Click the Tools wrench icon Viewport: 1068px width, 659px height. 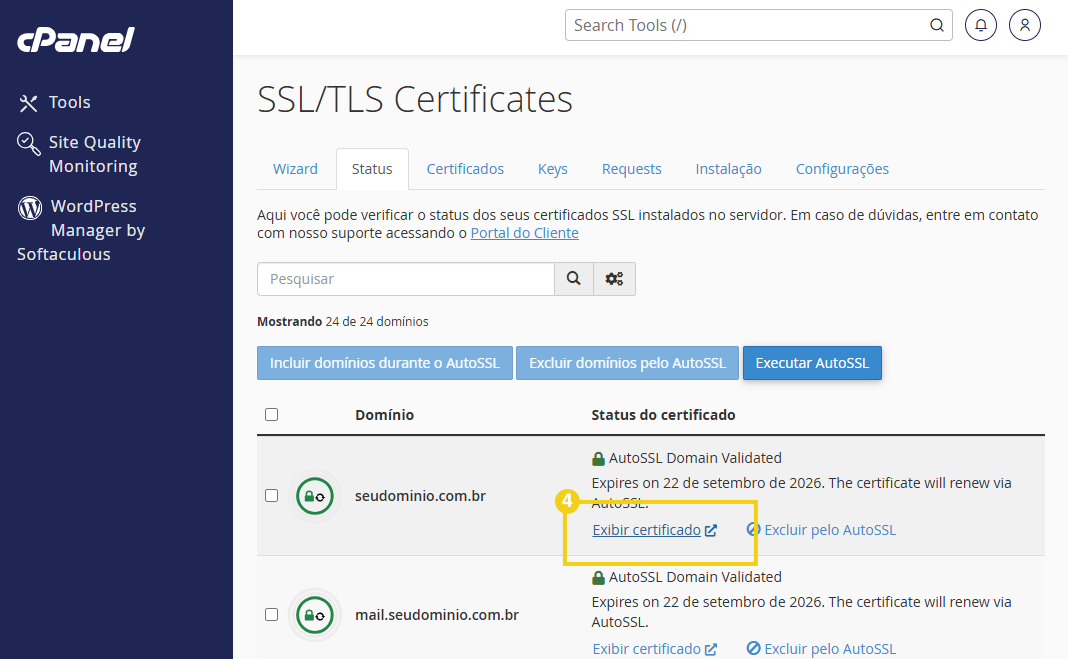click(x=28, y=103)
